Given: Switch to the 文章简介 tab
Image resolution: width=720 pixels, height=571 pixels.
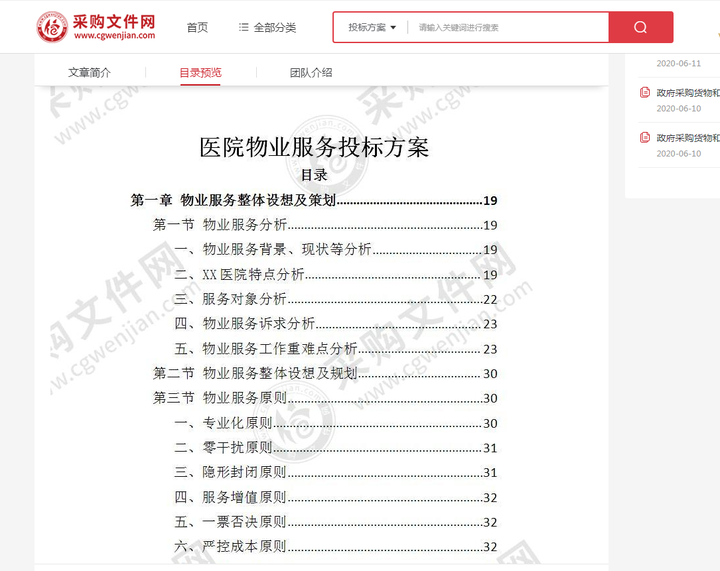Looking at the screenshot, I should tap(90, 73).
